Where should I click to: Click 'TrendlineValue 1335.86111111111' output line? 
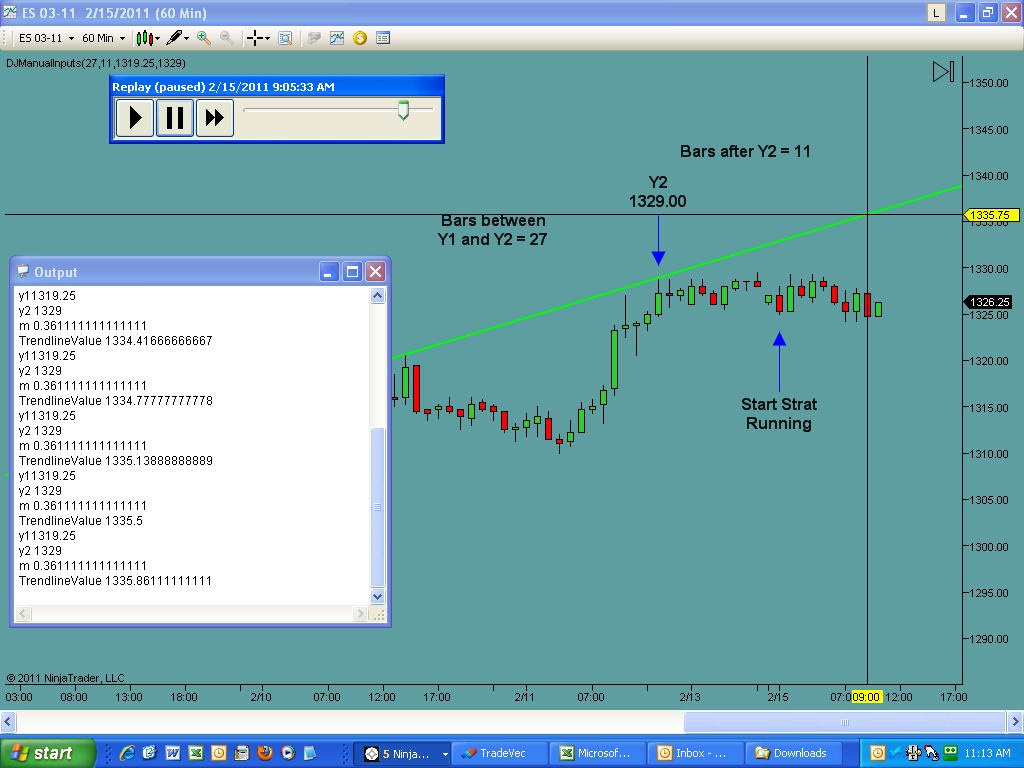click(x=116, y=581)
